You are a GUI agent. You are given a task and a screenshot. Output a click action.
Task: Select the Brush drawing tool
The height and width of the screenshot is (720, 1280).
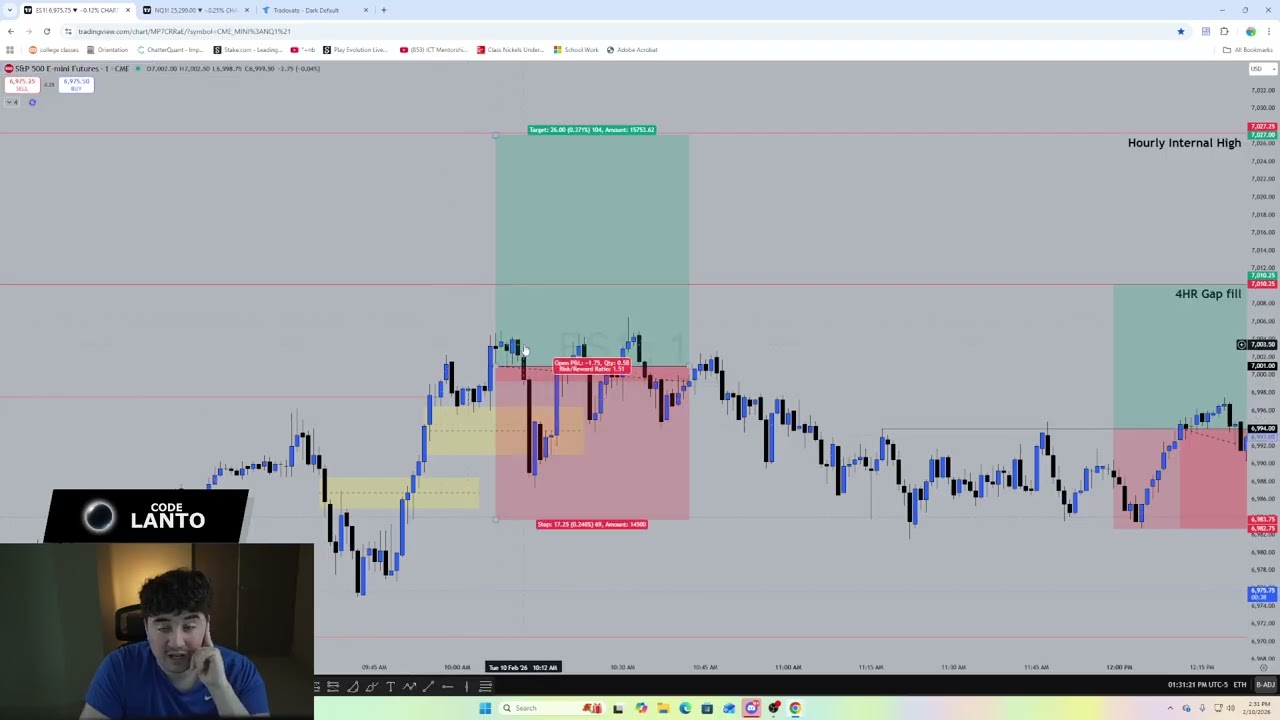click(x=372, y=686)
